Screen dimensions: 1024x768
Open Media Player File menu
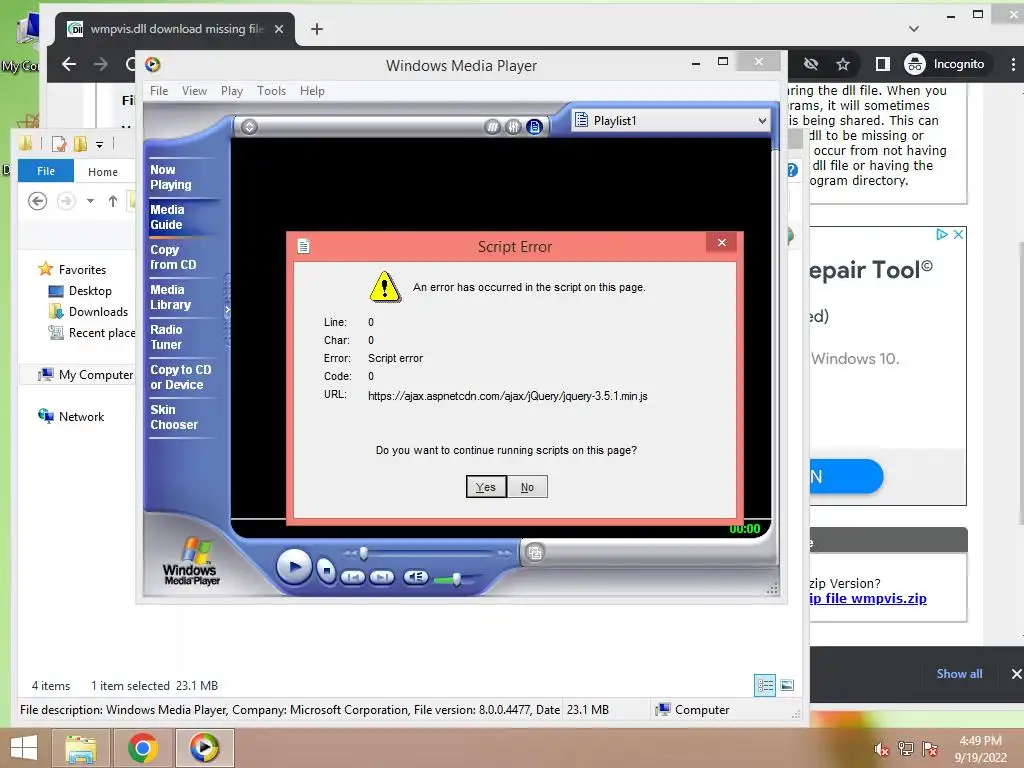pyautogui.click(x=159, y=91)
